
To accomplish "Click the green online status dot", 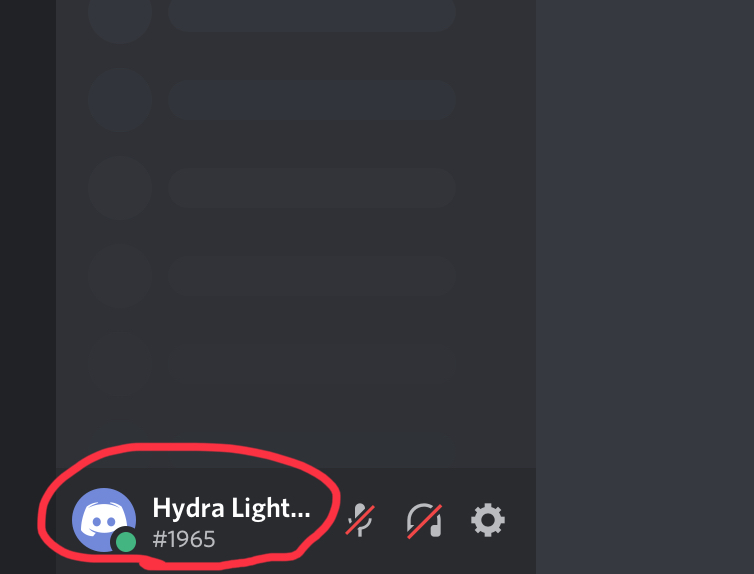I will click(x=126, y=542).
